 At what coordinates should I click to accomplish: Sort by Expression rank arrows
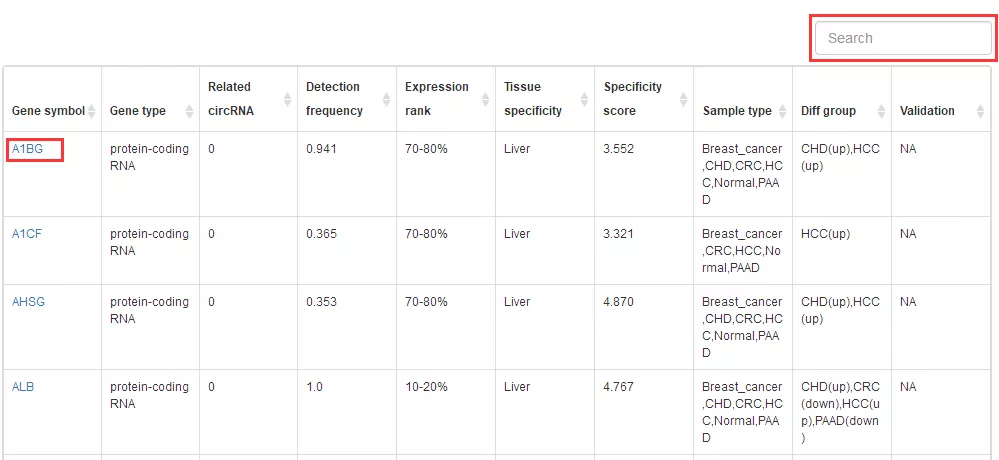tap(485, 99)
